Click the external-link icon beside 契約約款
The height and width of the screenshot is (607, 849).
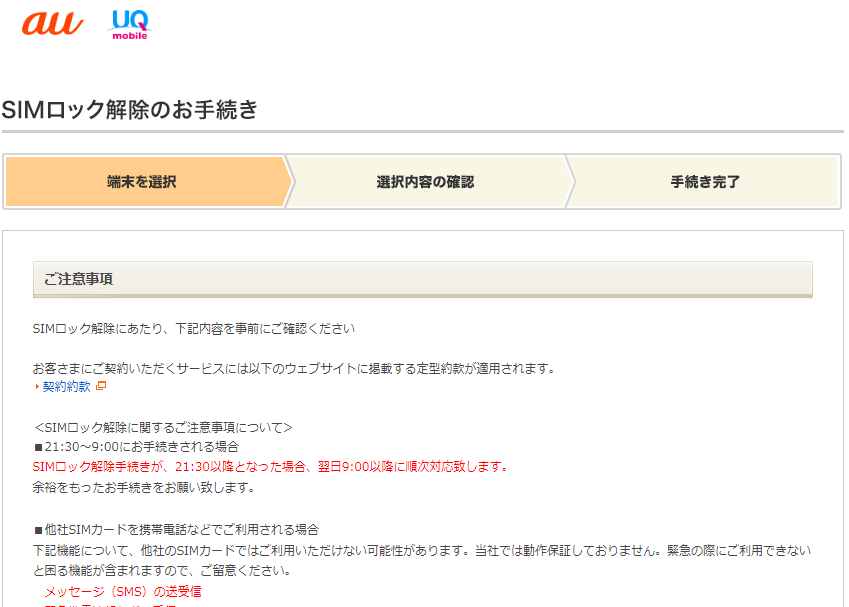coord(101,386)
